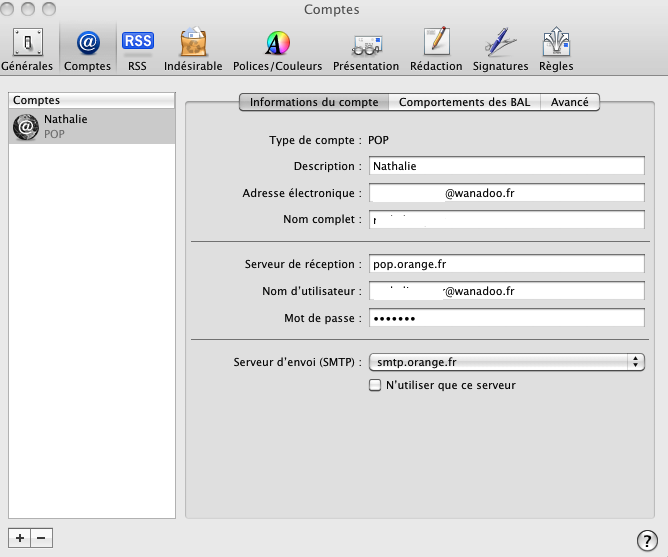Open the Indésirable junk mail settings
The height and width of the screenshot is (557, 668).
[192, 49]
